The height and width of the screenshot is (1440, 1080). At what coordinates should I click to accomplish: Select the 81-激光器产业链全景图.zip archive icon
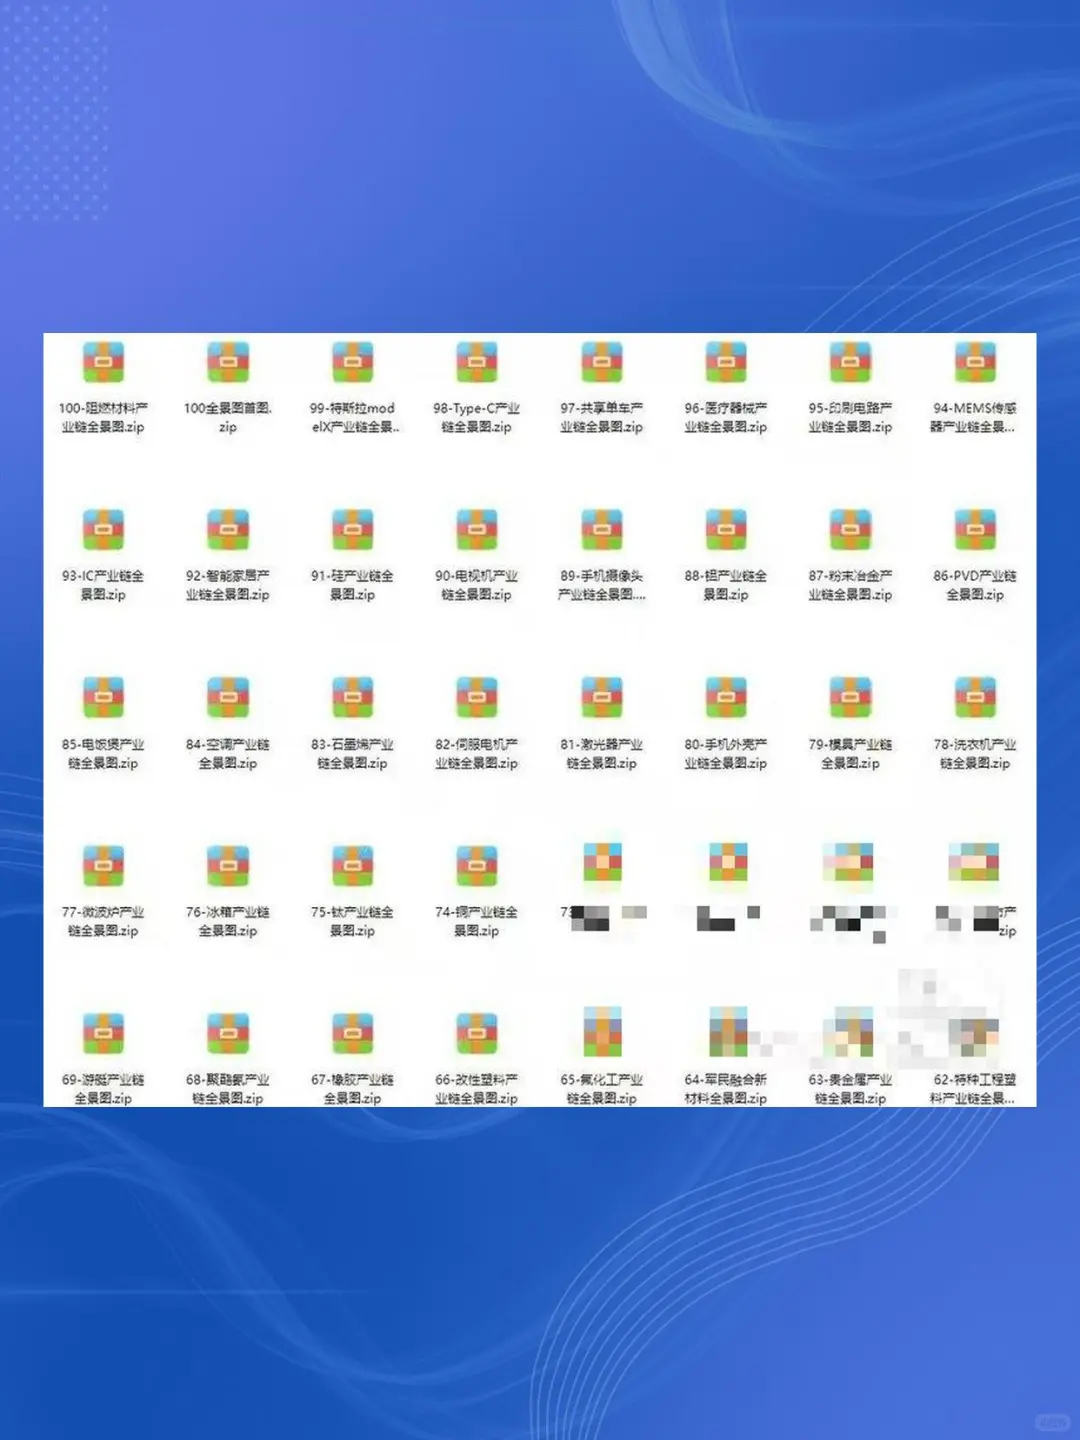tap(602, 698)
